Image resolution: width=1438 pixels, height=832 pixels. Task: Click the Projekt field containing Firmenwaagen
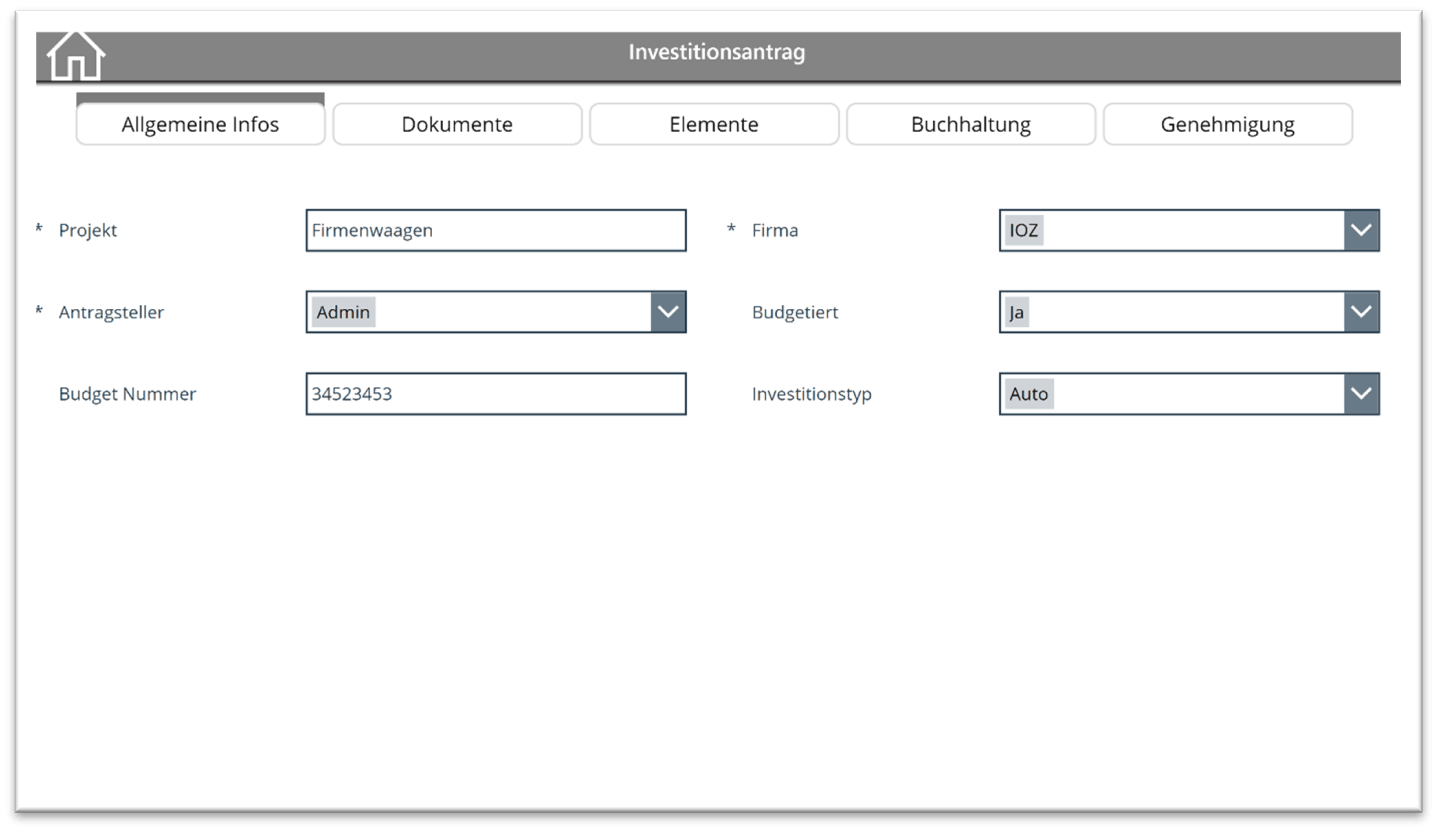tap(496, 230)
